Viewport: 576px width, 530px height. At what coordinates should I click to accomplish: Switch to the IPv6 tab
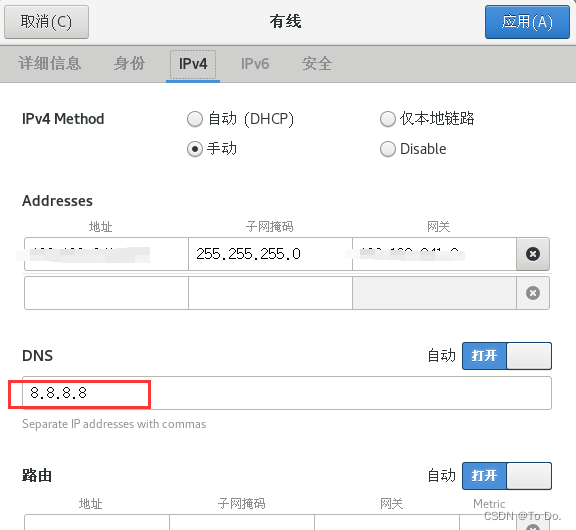(255, 64)
